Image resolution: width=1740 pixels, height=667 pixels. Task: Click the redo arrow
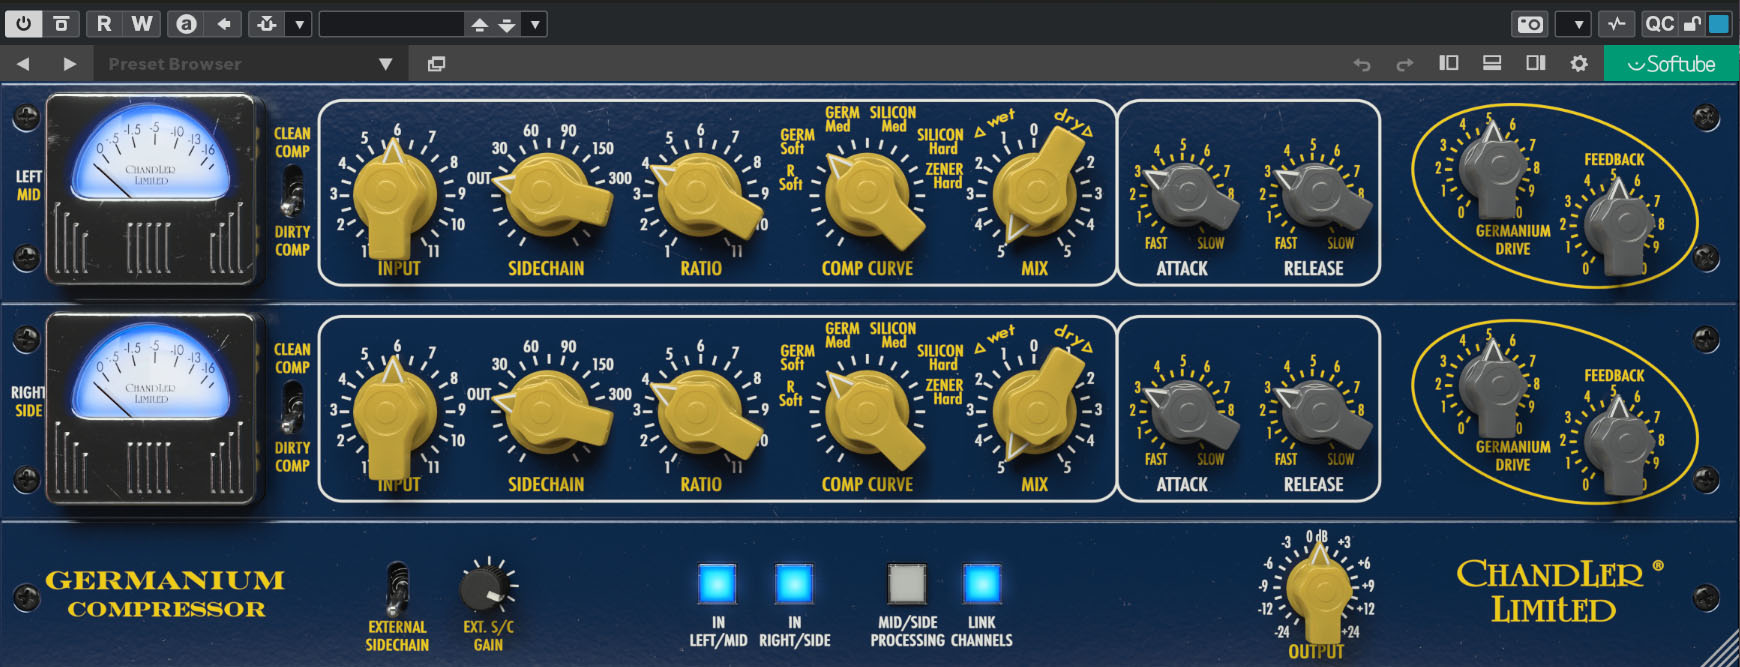(1405, 64)
